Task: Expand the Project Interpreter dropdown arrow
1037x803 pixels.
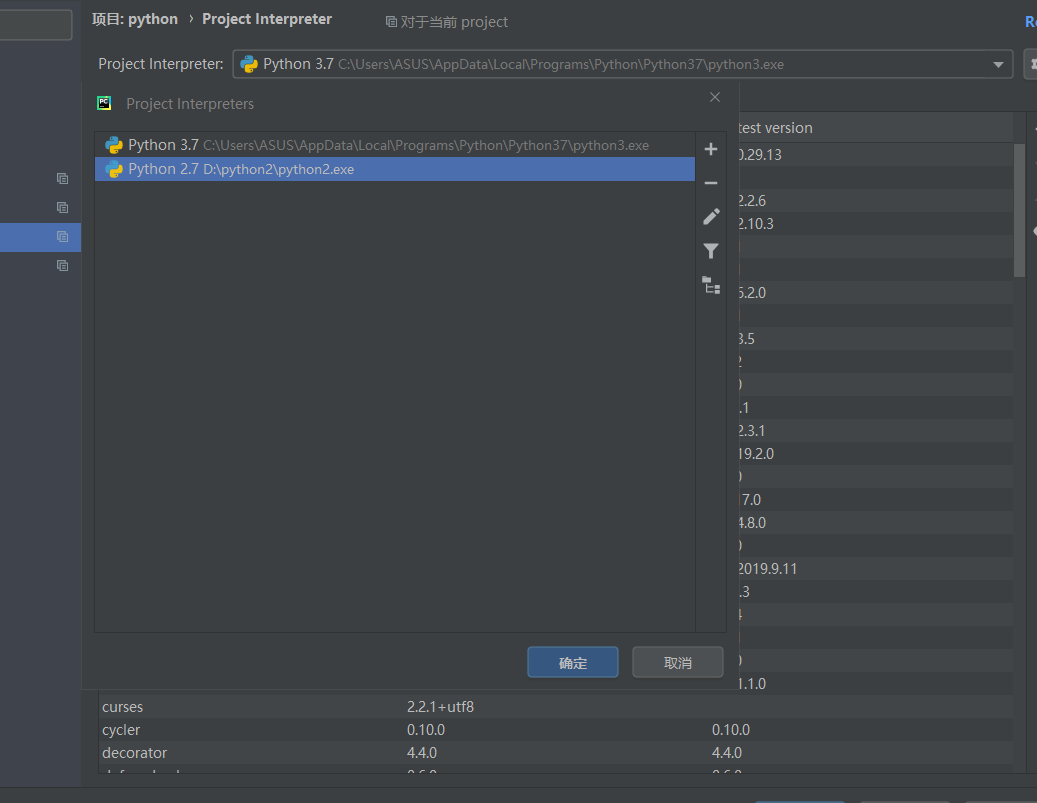Action: [998, 65]
